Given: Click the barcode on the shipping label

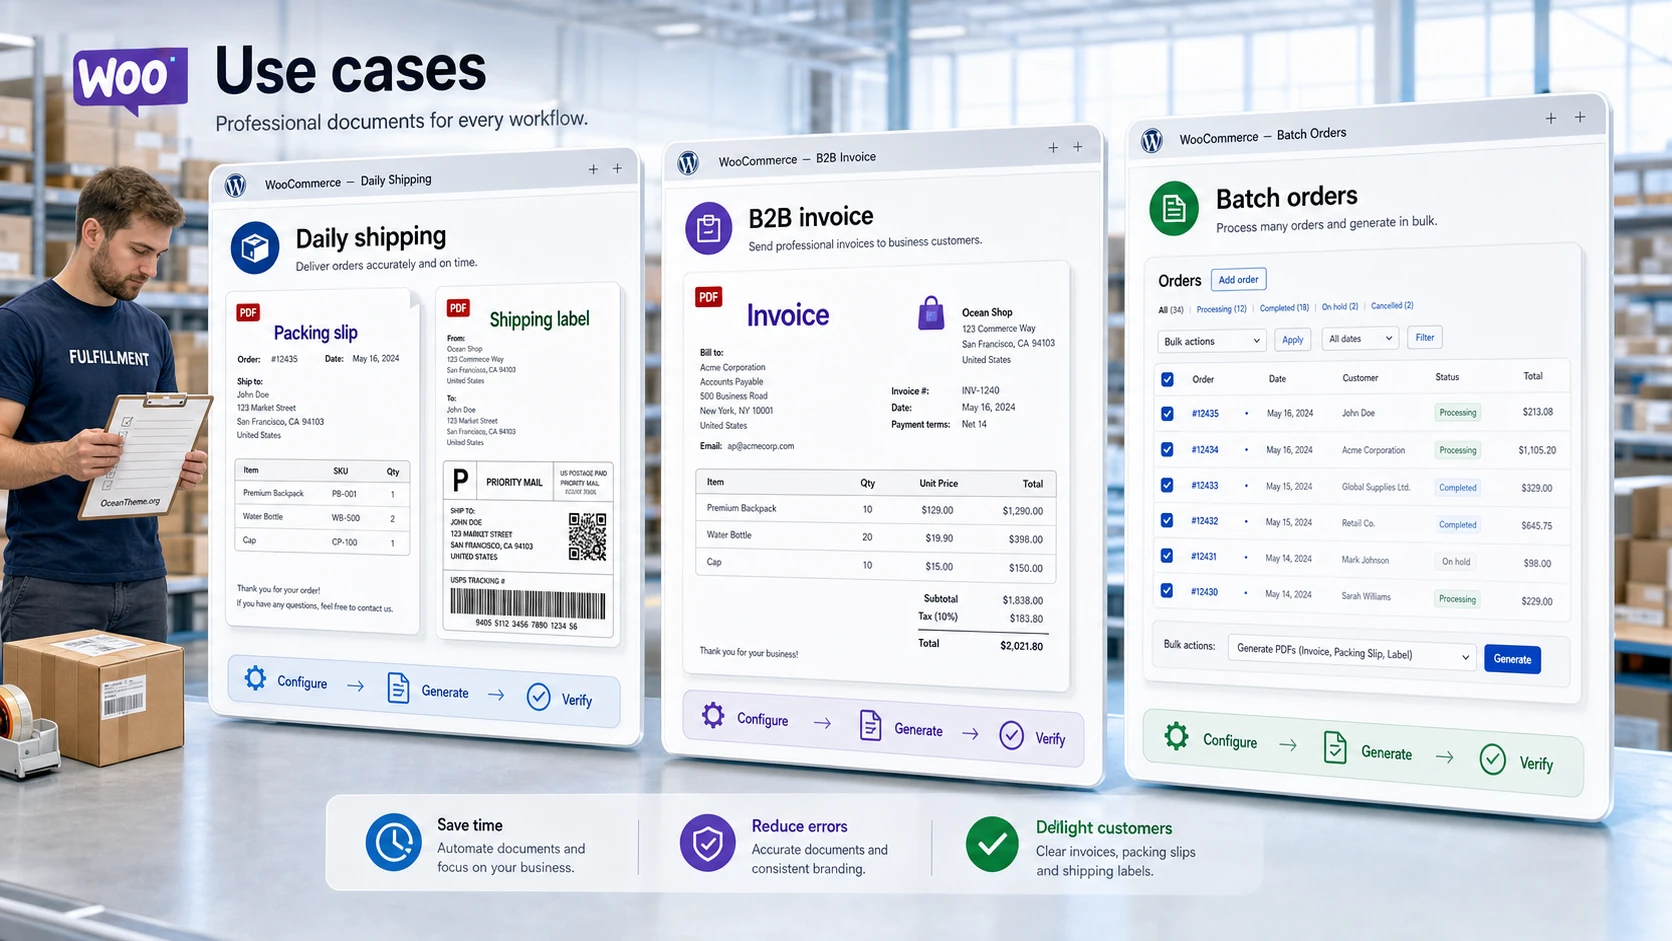Looking at the screenshot, I should (x=527, y=603).
